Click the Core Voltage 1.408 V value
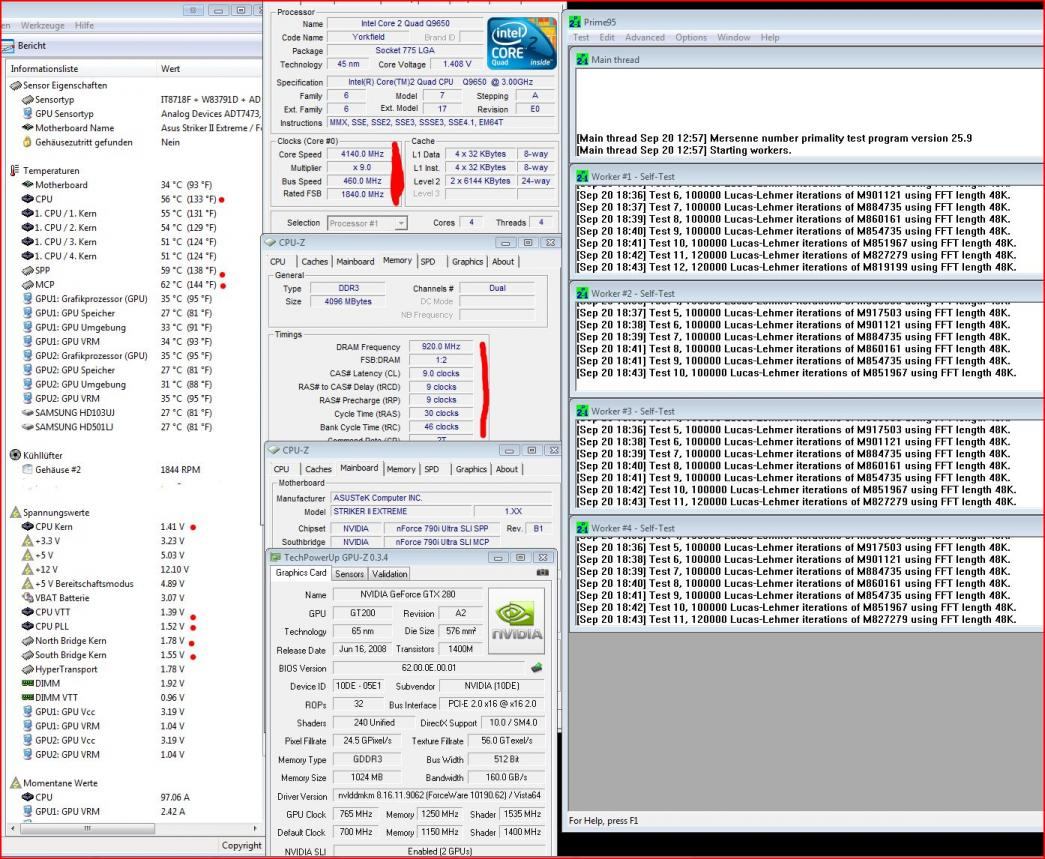 coord(457,64)
